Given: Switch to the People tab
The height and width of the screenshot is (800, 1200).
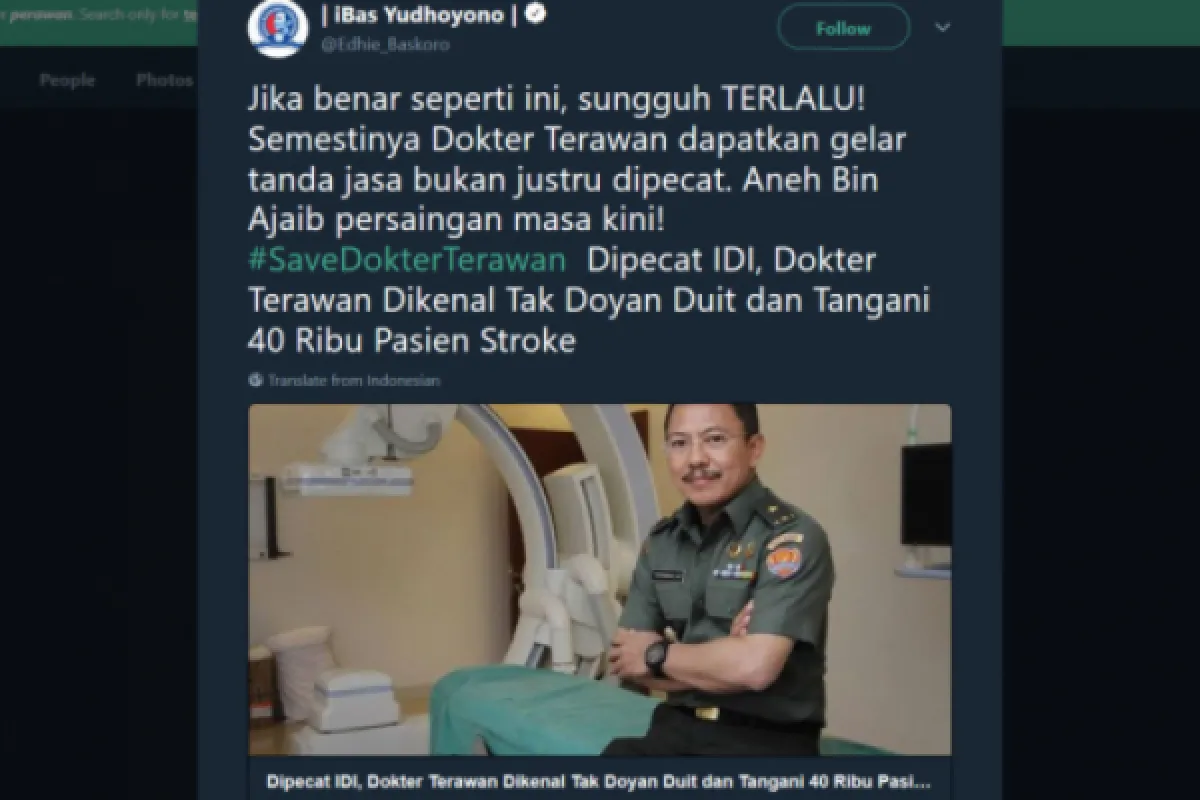Looking at the screenshot, I should click(x=67, y=80).
